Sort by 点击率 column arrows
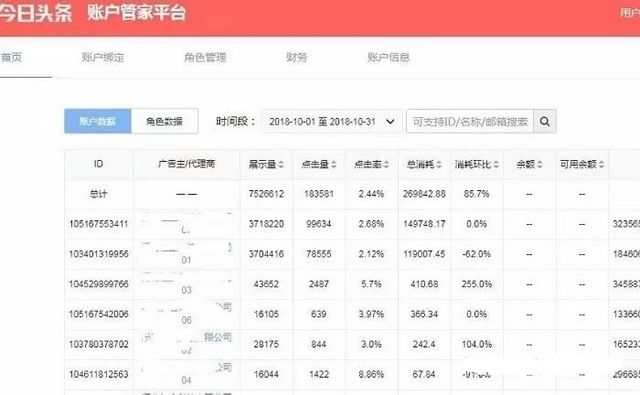Viewport: 640px width, 395px height. [x=387, y=164]
